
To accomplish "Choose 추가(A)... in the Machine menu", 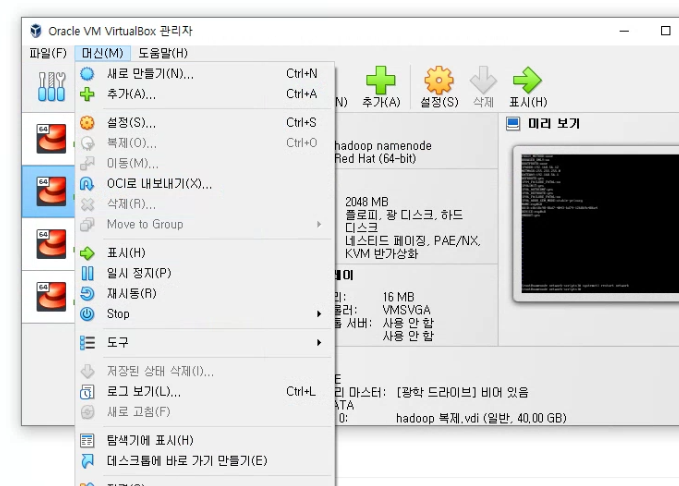I will pyautogui.click(x=205, y=94).
